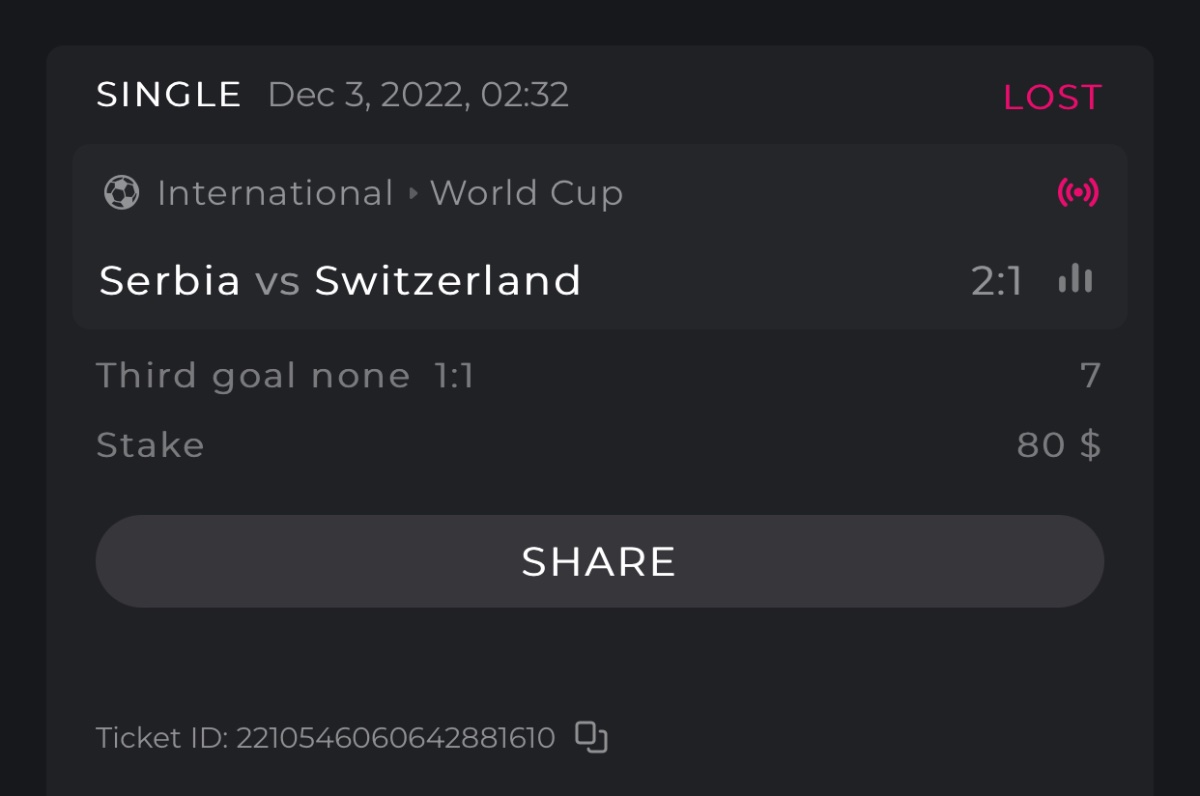Click the SINGLE bet type label
This screenshot has height=796, width=1200.
[169, 95]
